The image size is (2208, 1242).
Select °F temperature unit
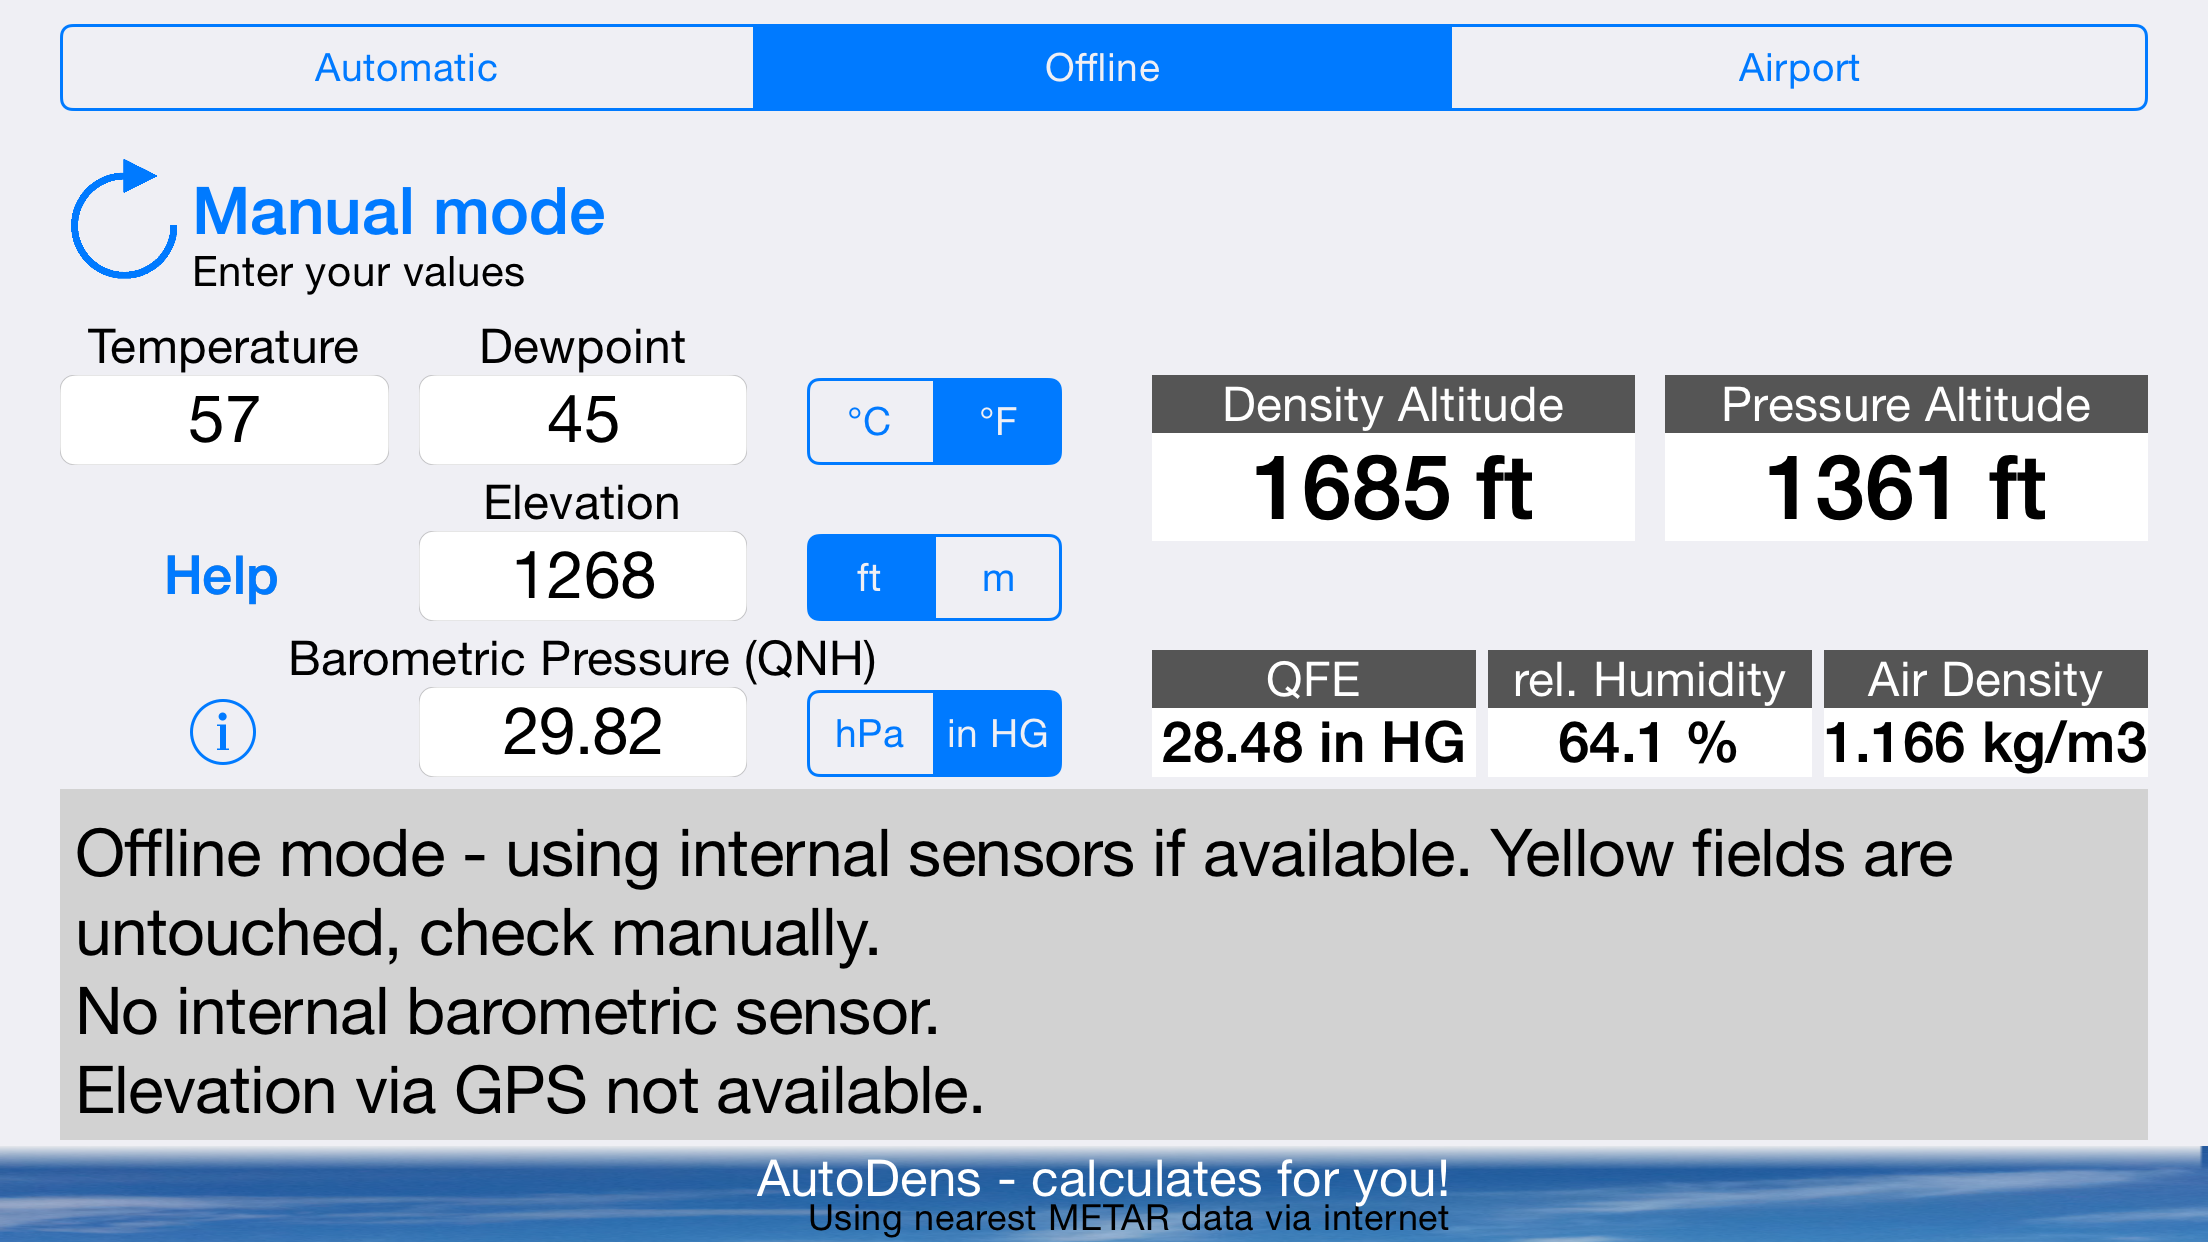click(x=997, y=421)
